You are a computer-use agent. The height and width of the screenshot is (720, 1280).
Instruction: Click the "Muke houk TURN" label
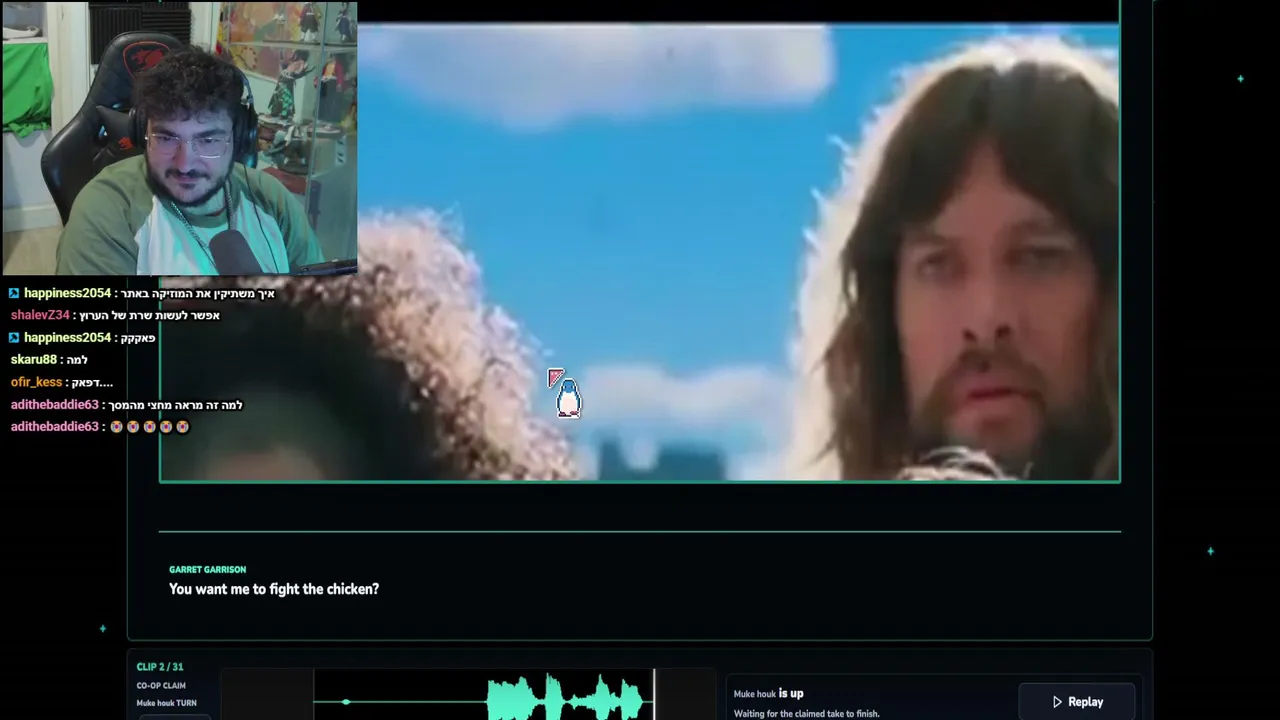(x=166, y=703)
